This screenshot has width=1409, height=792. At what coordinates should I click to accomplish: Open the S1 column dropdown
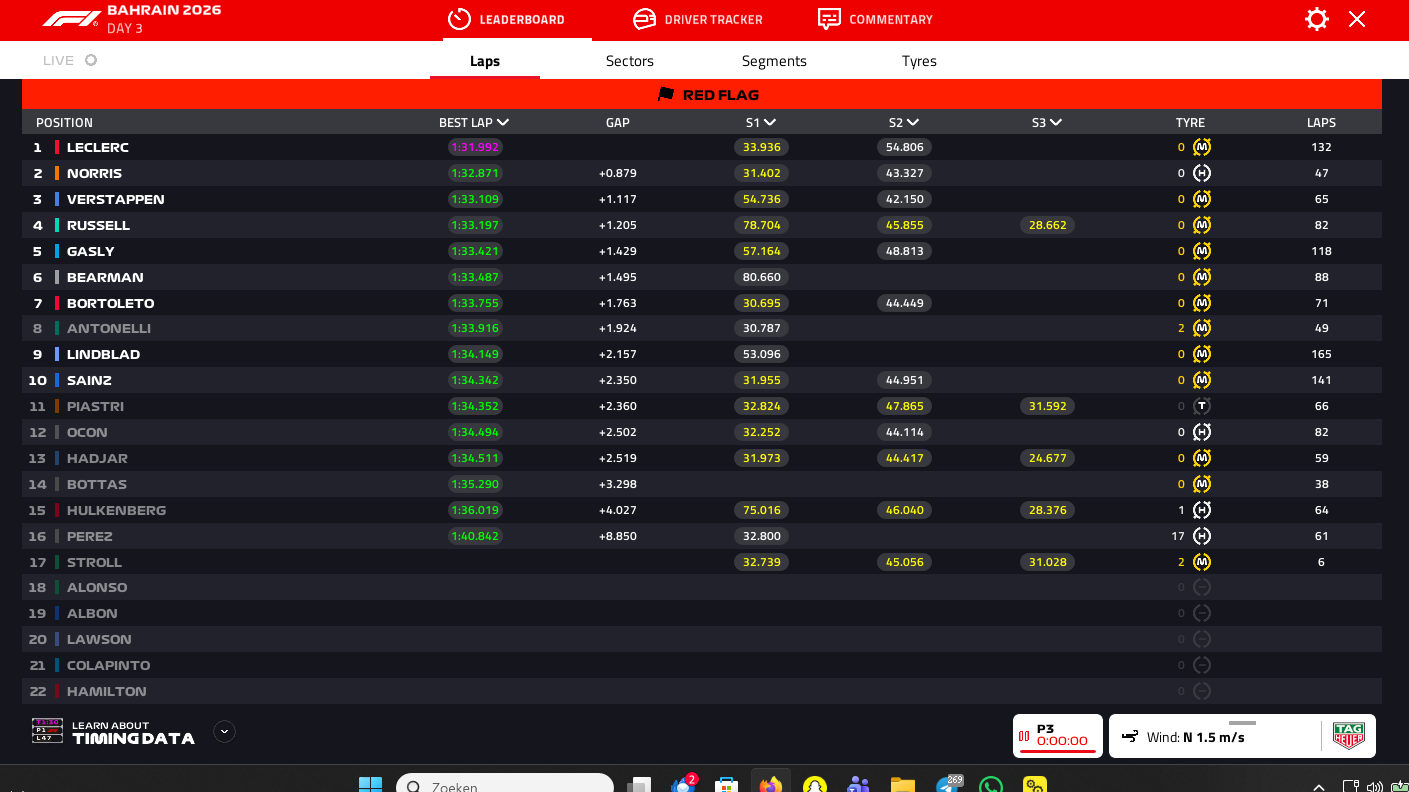point(770,122)
